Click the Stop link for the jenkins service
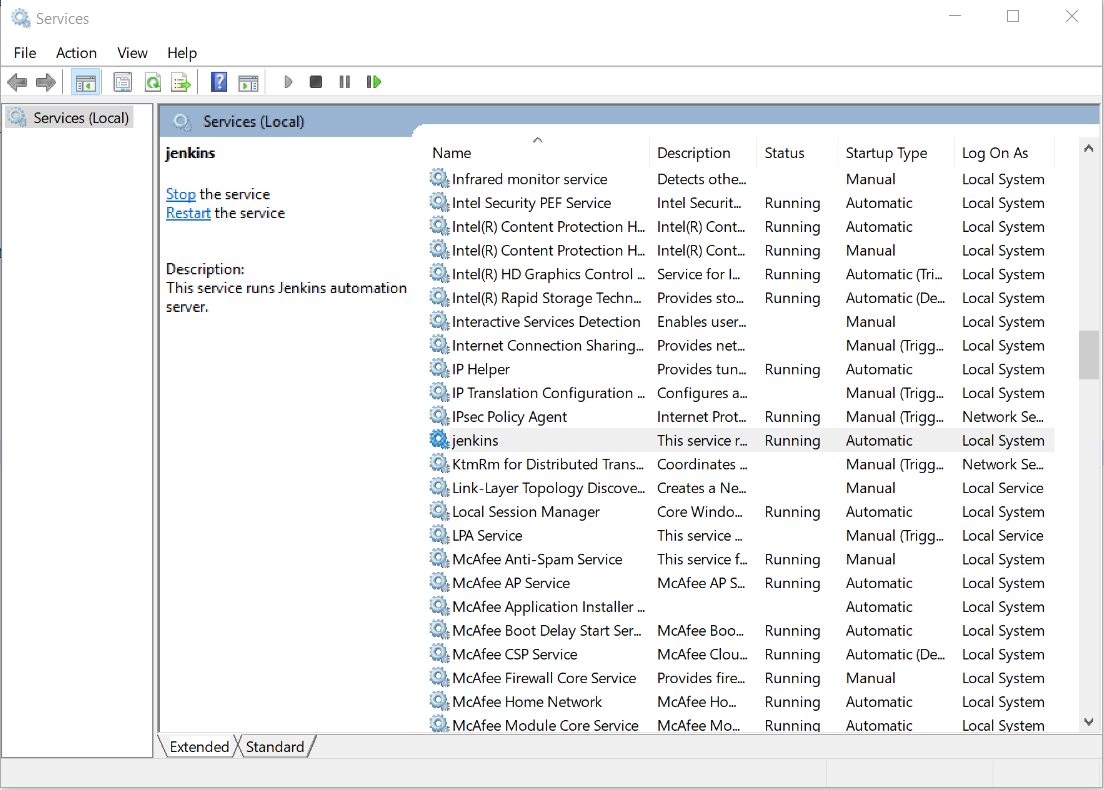Screen dimensions: 1104x790 181,194
